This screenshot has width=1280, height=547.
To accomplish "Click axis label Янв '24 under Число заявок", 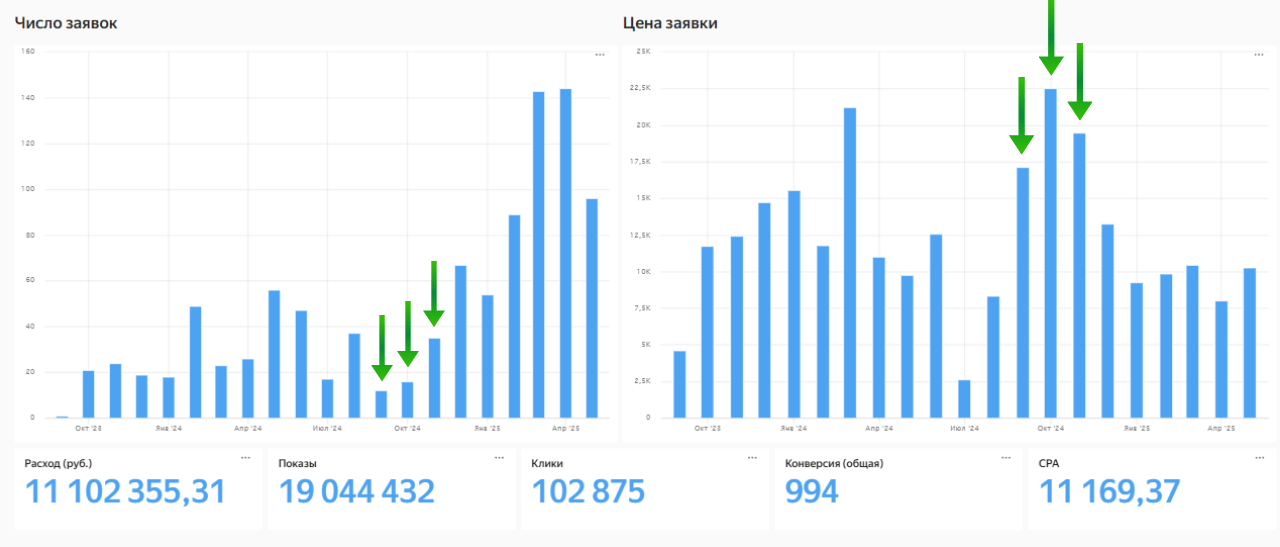I will tap(169, 428).
